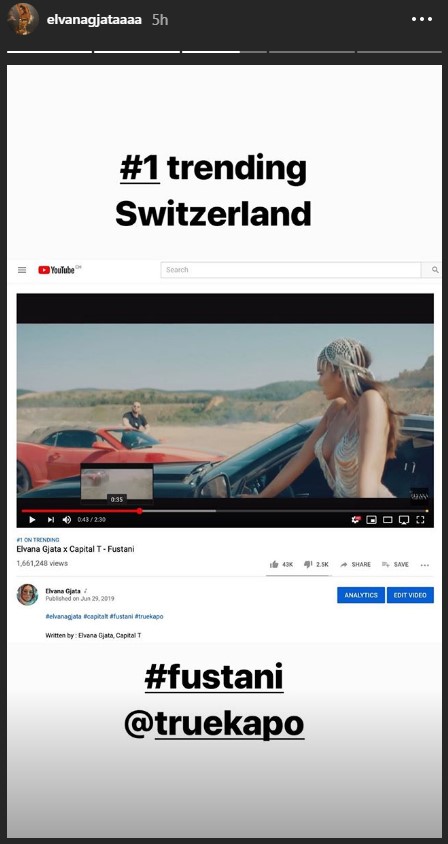Open the SHARE option

pos(355,565)
